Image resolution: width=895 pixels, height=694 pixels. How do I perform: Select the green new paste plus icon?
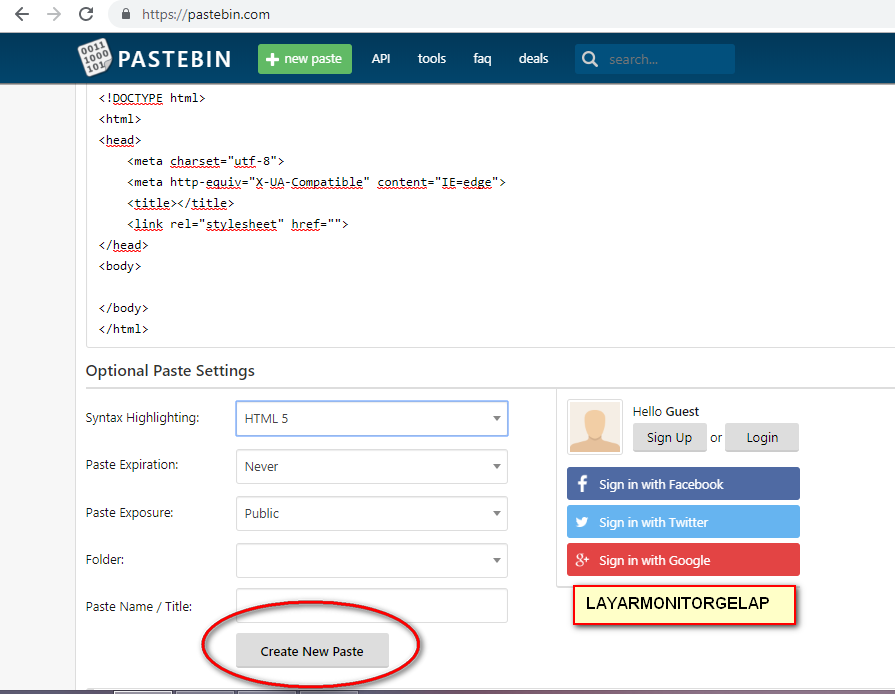271,59
